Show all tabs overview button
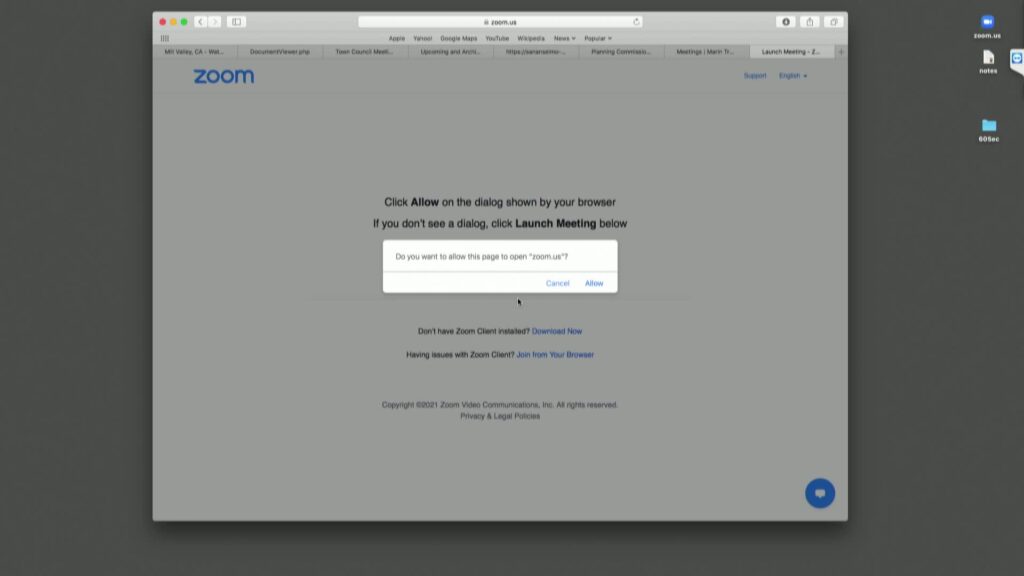Viewport: 1024px width, 576px height. tap(833, 22)
